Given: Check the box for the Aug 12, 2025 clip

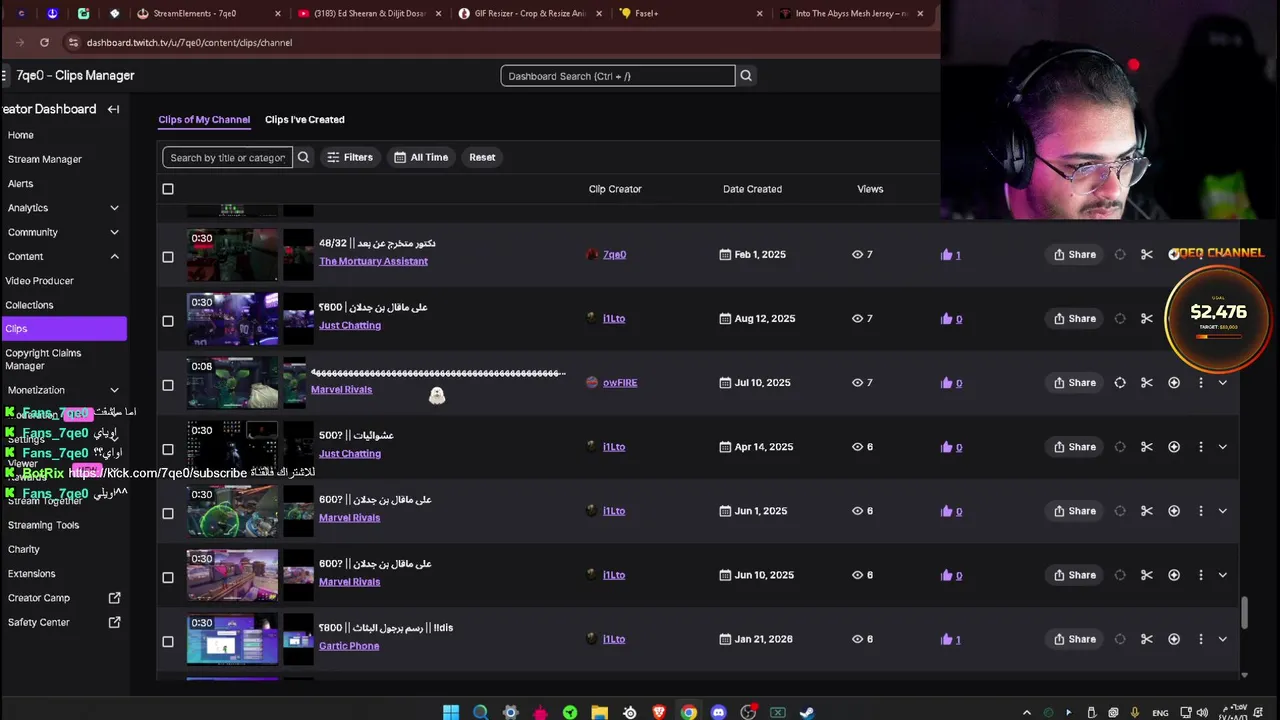Looking at the screenshot, I should click(x=168, y=321).
